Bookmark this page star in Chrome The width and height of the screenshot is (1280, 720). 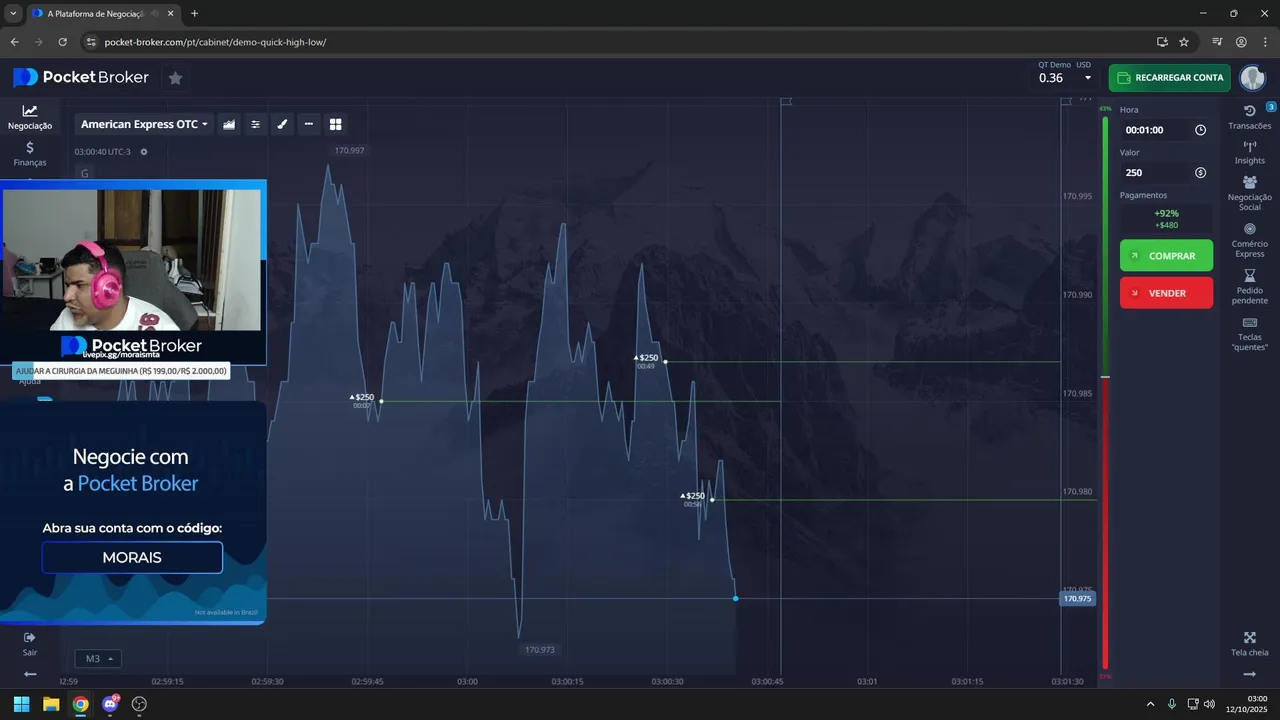pos(1184,42)
